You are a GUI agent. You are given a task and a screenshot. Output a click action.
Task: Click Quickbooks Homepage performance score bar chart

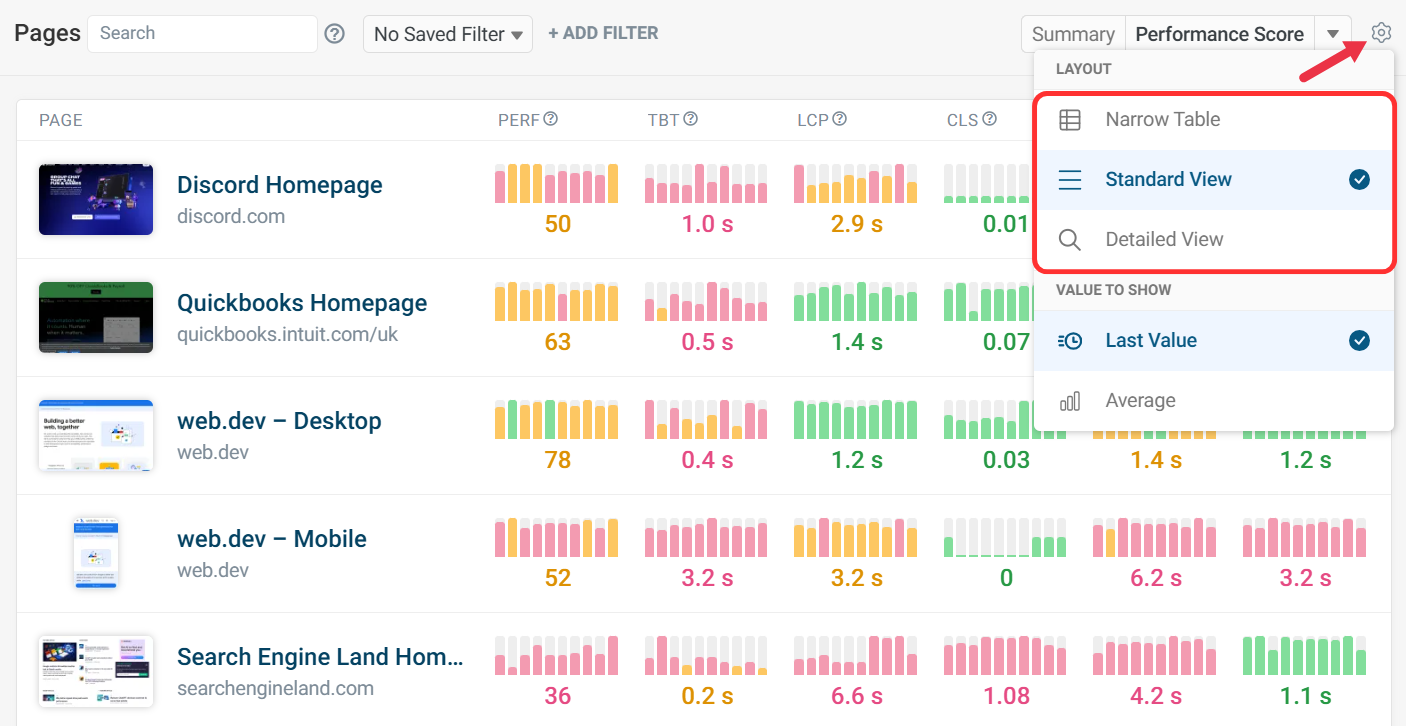(x=556, y=301)
